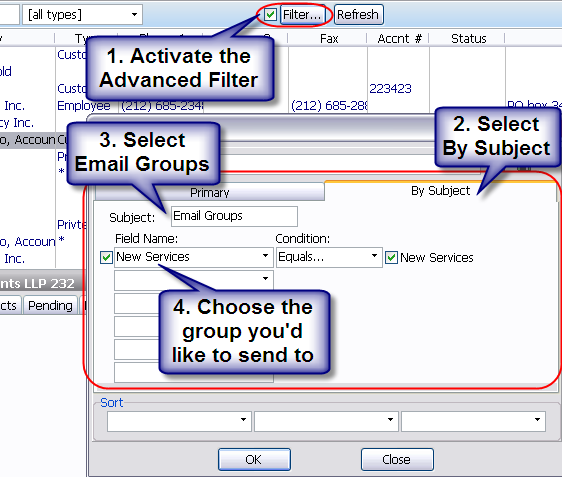Sort by the Accnt # column header
Image resolution: width=562 pixels, height=477 pixels.
pos(399,38)
